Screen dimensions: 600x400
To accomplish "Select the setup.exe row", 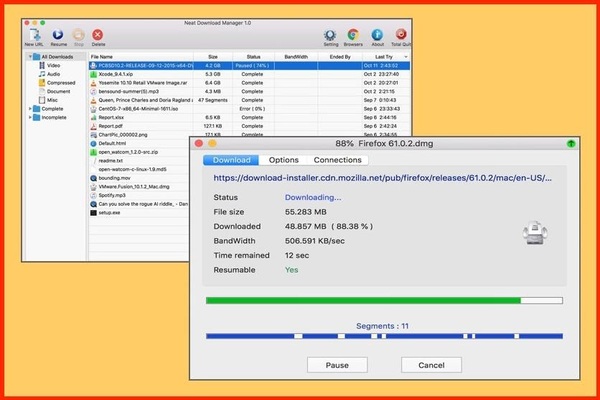I will click(x=139, y=213).
